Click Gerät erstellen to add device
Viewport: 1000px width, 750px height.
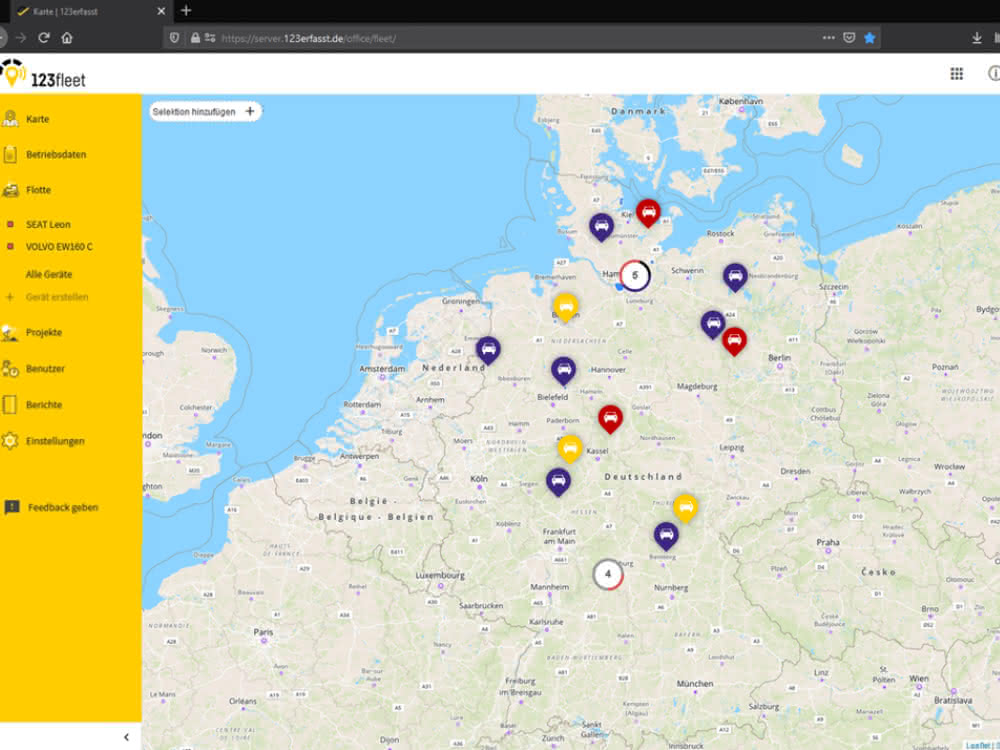click(57, 297)
